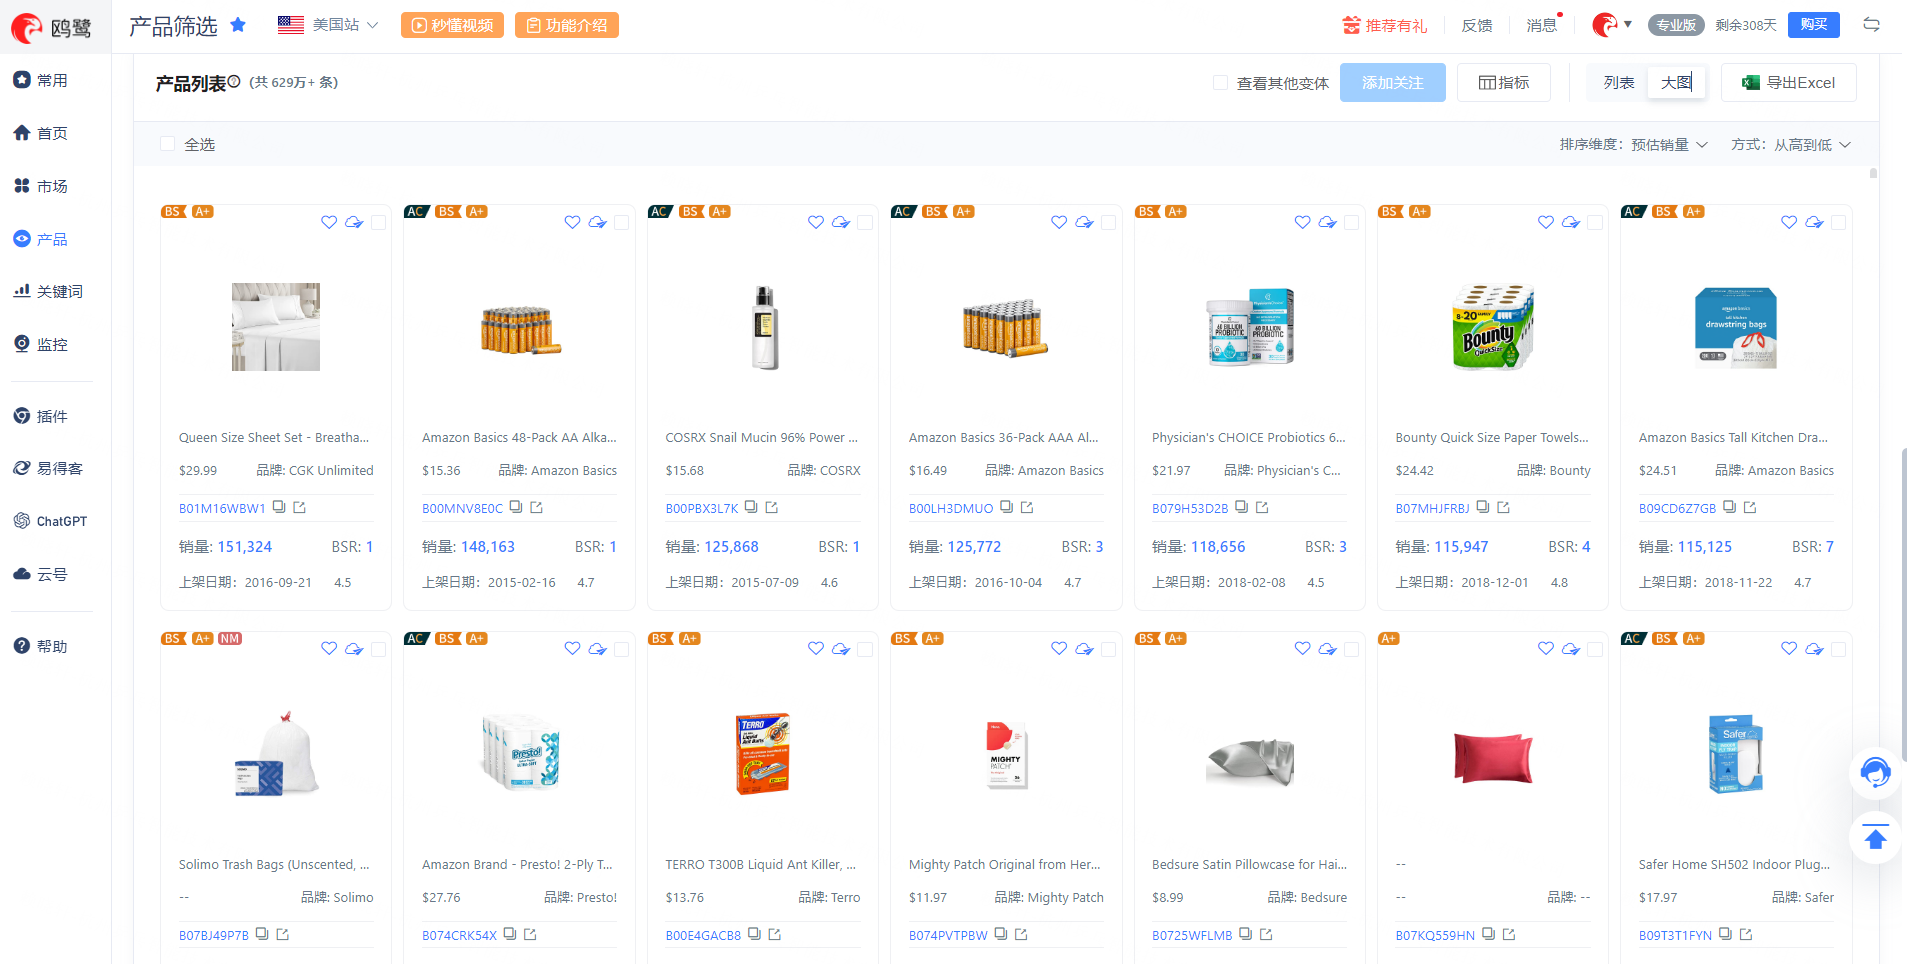Open external link for B07MHJFRBJ

point(1503,507)
